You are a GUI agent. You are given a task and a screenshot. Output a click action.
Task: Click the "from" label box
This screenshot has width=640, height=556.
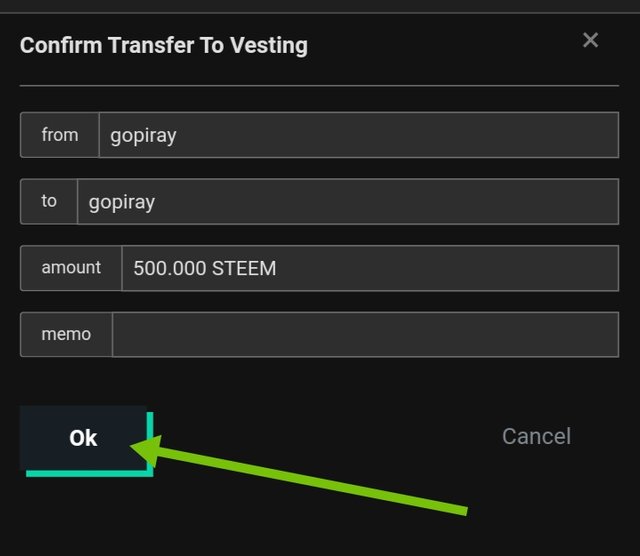(60, 135)
